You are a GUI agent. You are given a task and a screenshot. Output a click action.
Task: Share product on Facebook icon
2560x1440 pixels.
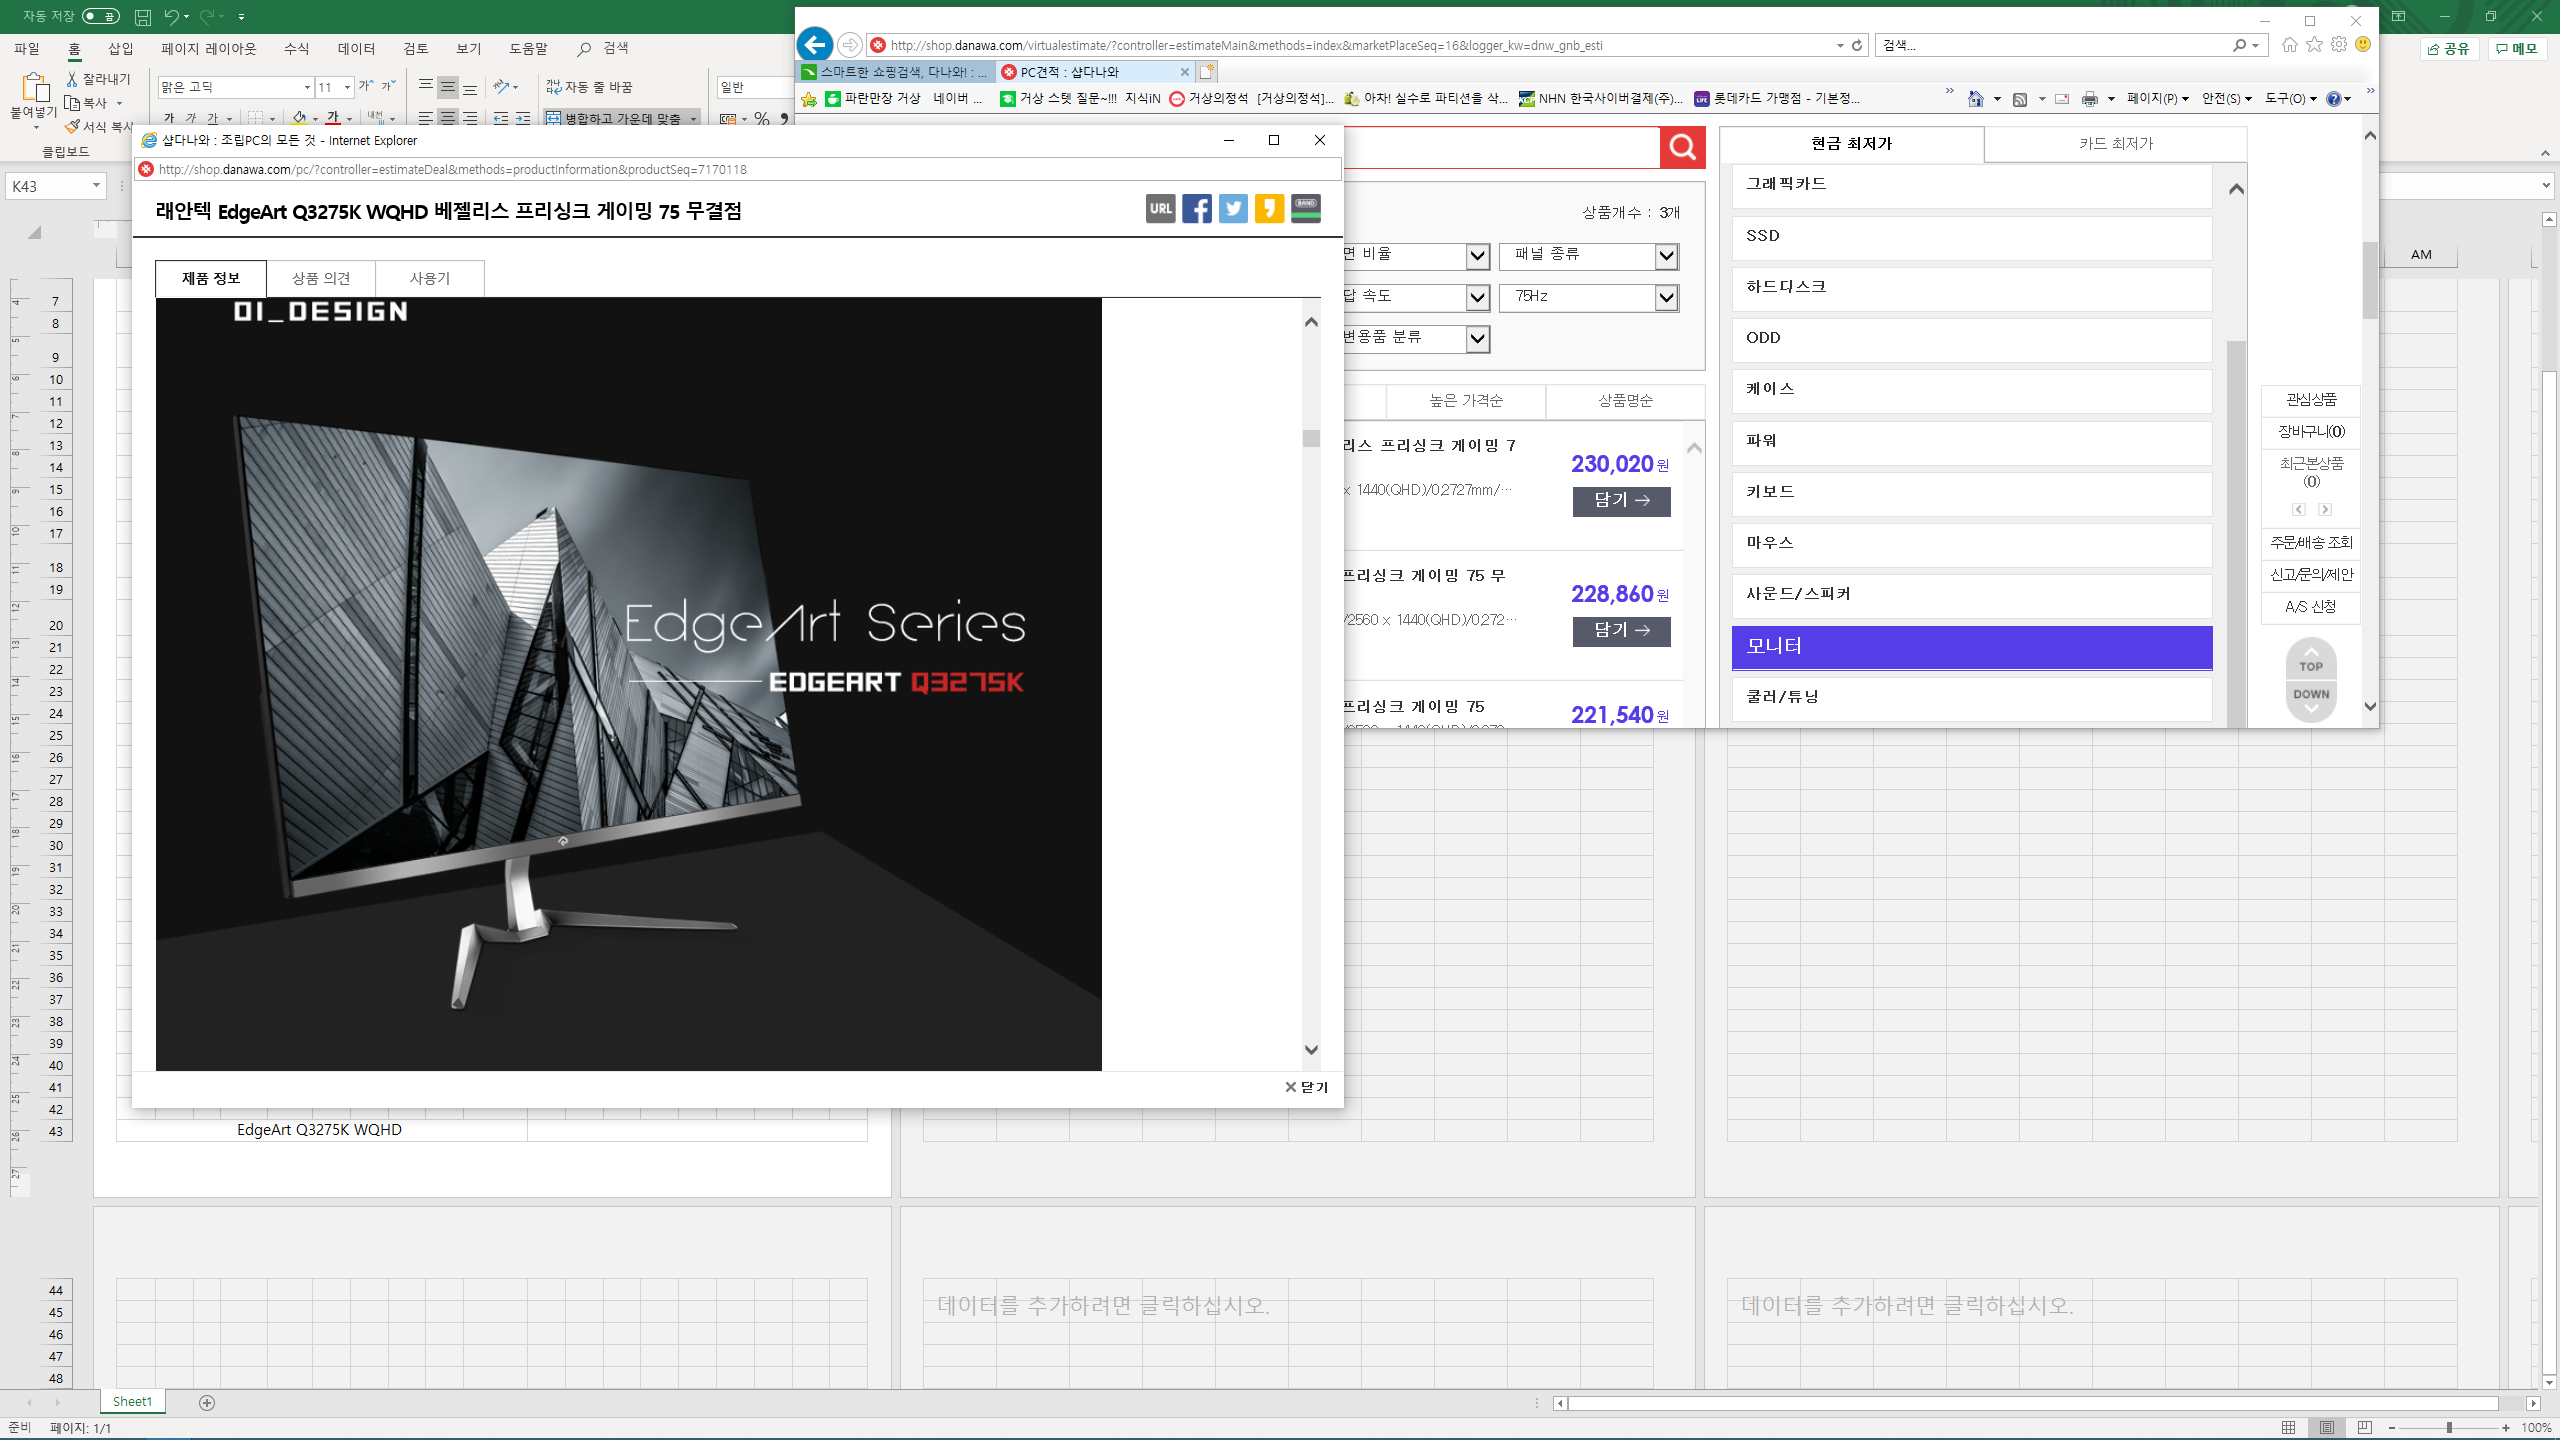click(1197, 208)
